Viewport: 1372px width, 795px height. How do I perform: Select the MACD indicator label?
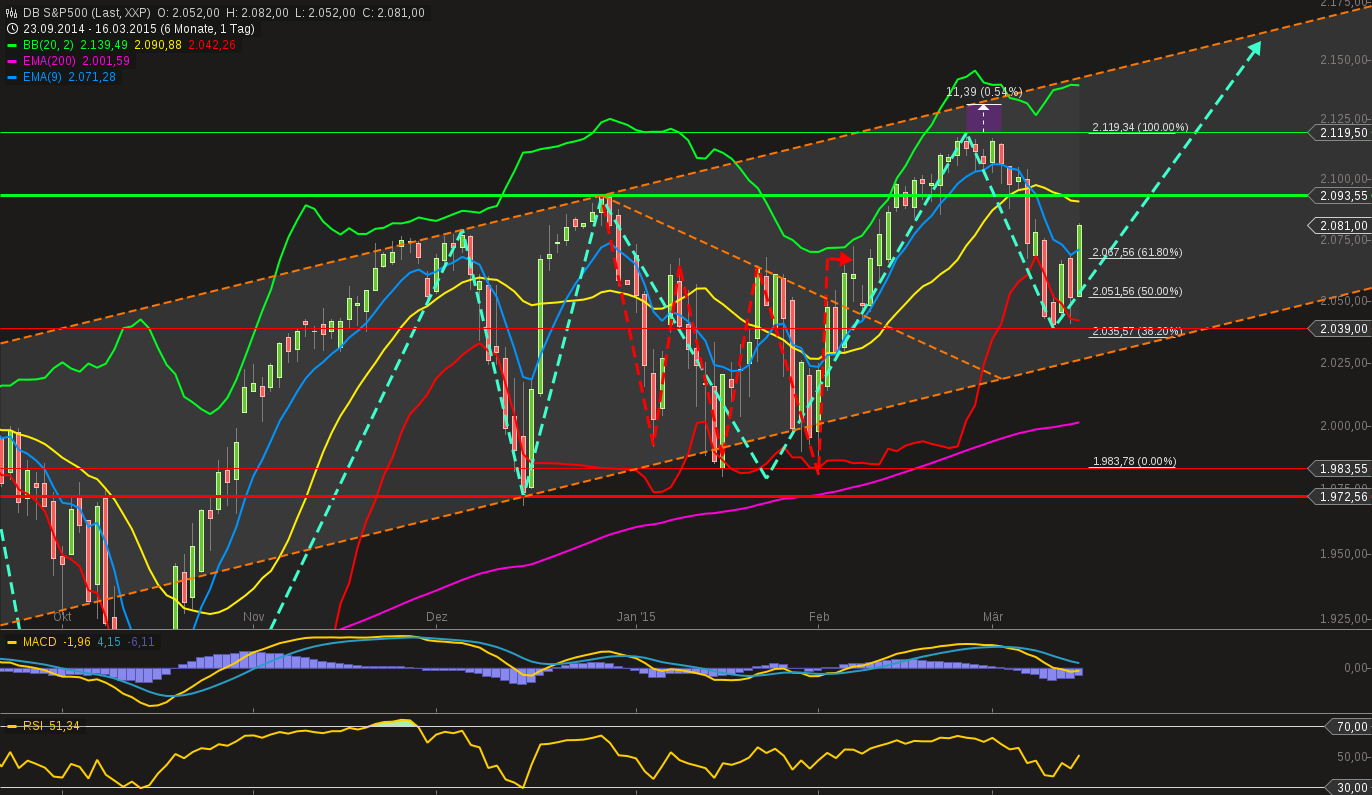40,642
